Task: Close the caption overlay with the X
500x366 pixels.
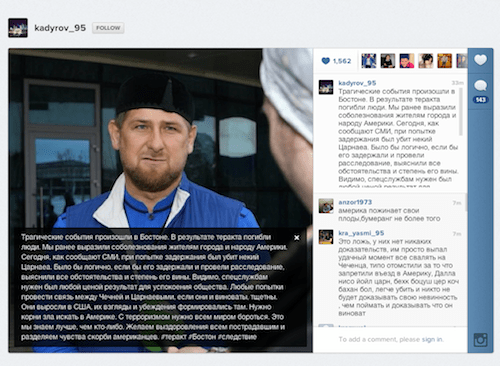Action: [297, 238]
